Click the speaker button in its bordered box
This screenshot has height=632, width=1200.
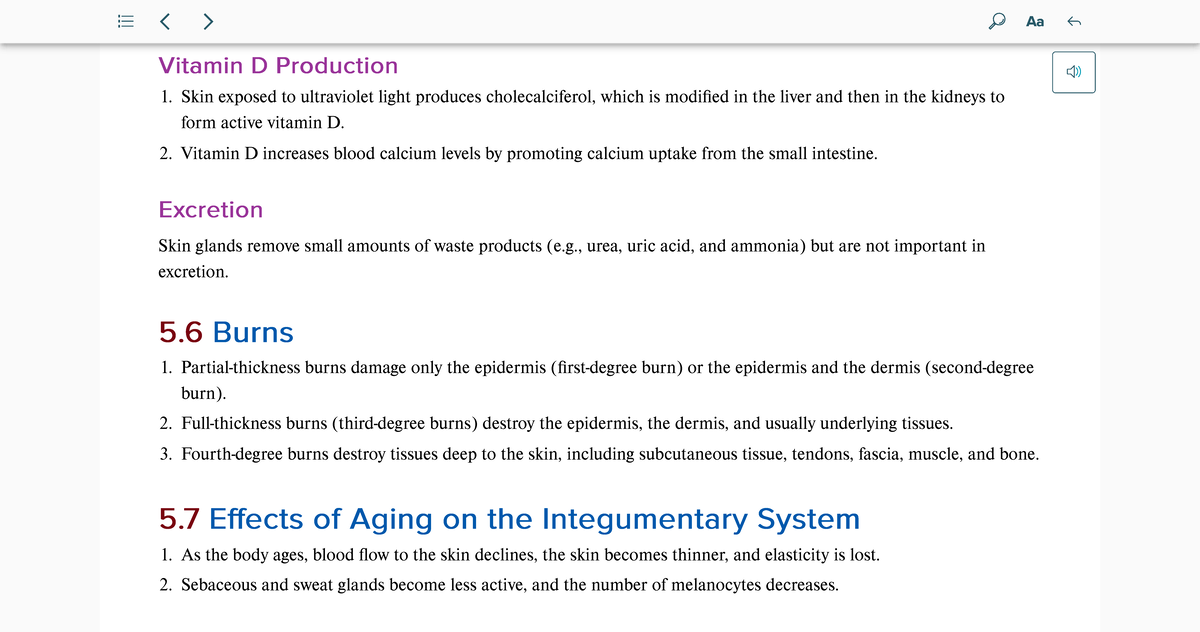[1073, 71]
